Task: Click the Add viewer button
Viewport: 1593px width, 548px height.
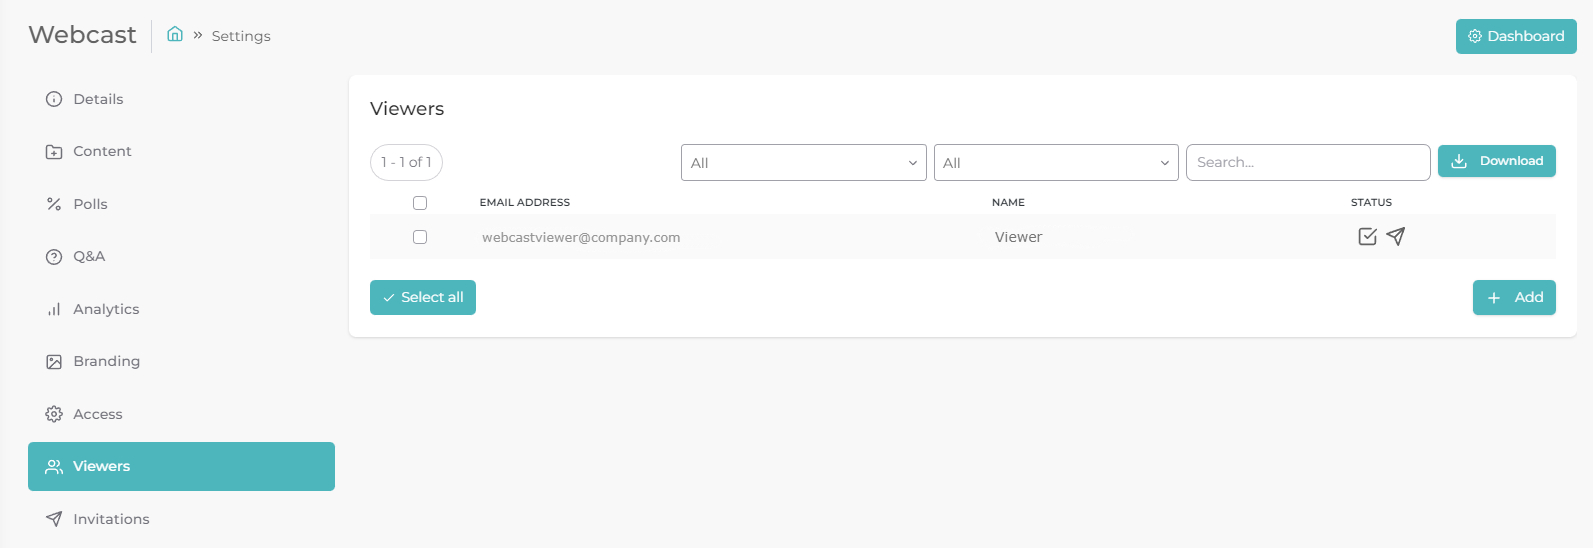Action: click(x=1514, y=297)
